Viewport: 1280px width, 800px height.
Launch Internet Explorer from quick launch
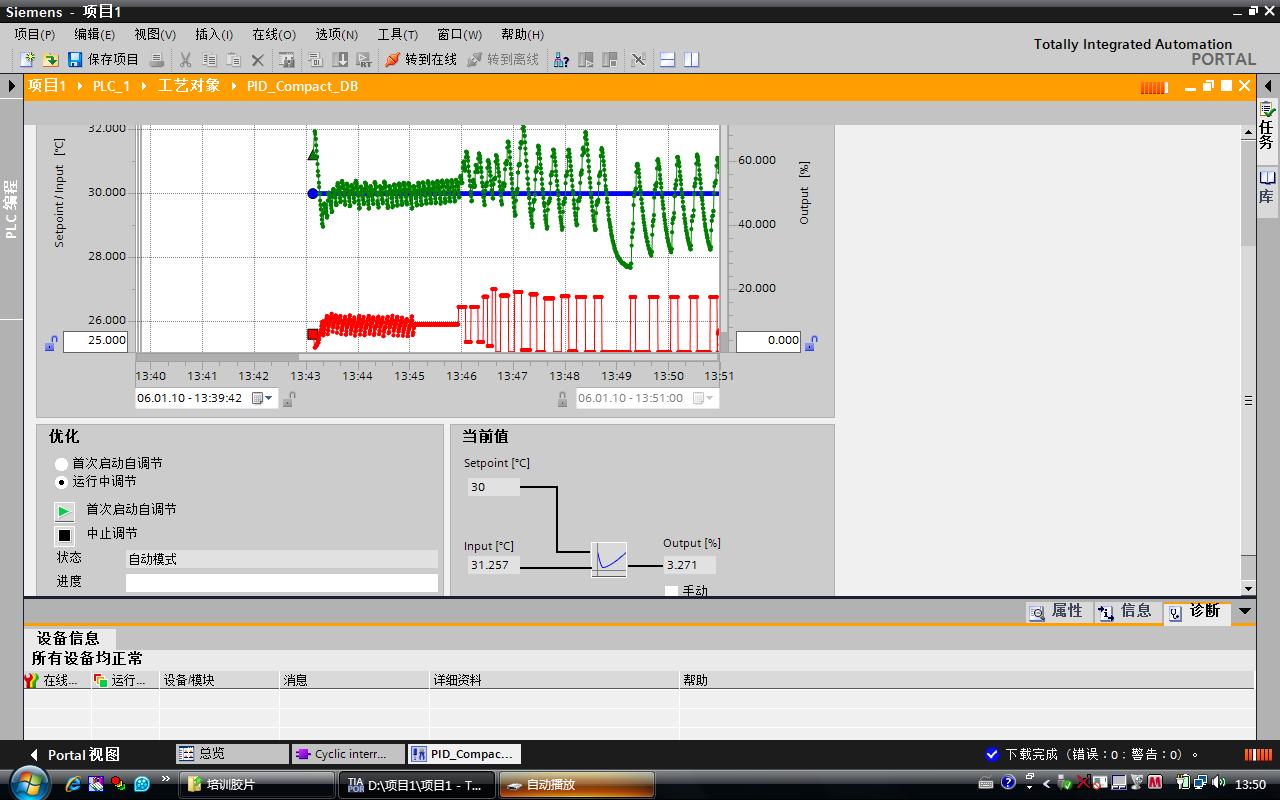click(73, 784)
